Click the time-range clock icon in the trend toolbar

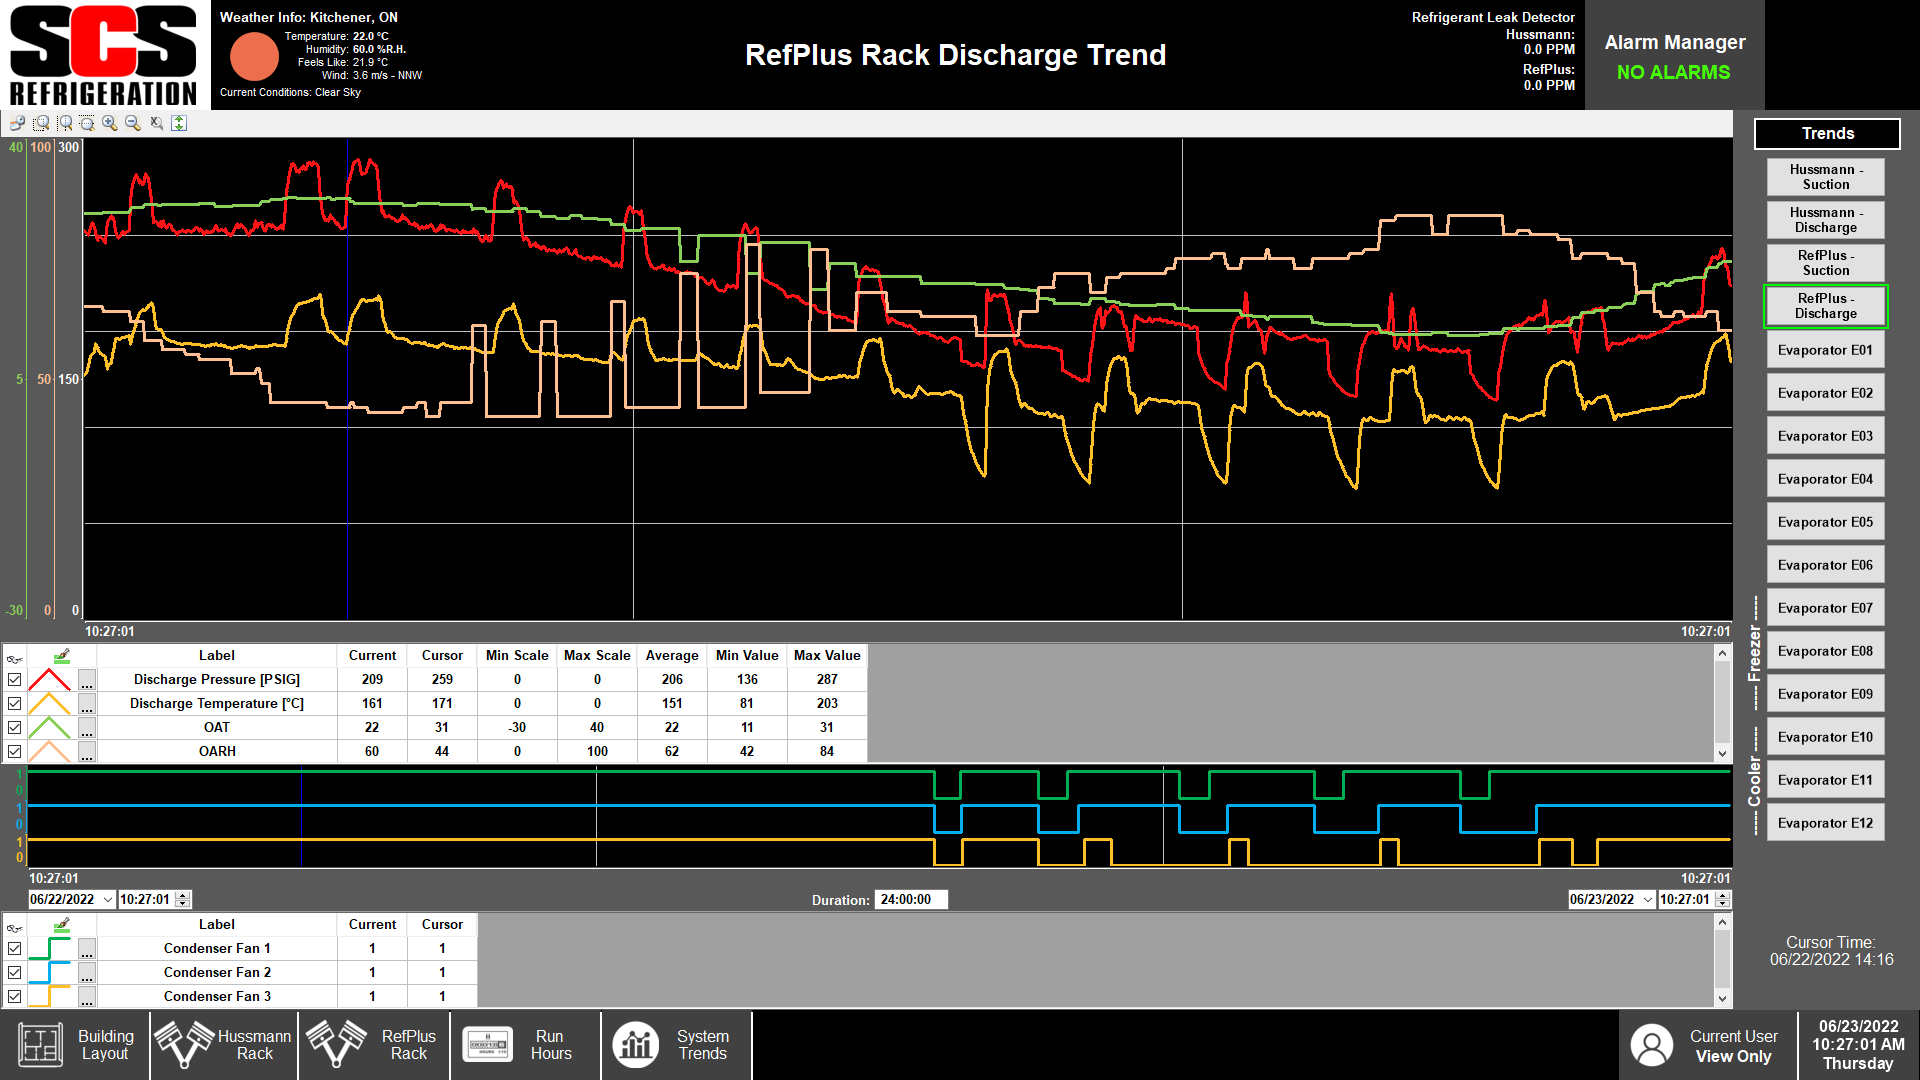pyautogui.click(x=17, y=123)
